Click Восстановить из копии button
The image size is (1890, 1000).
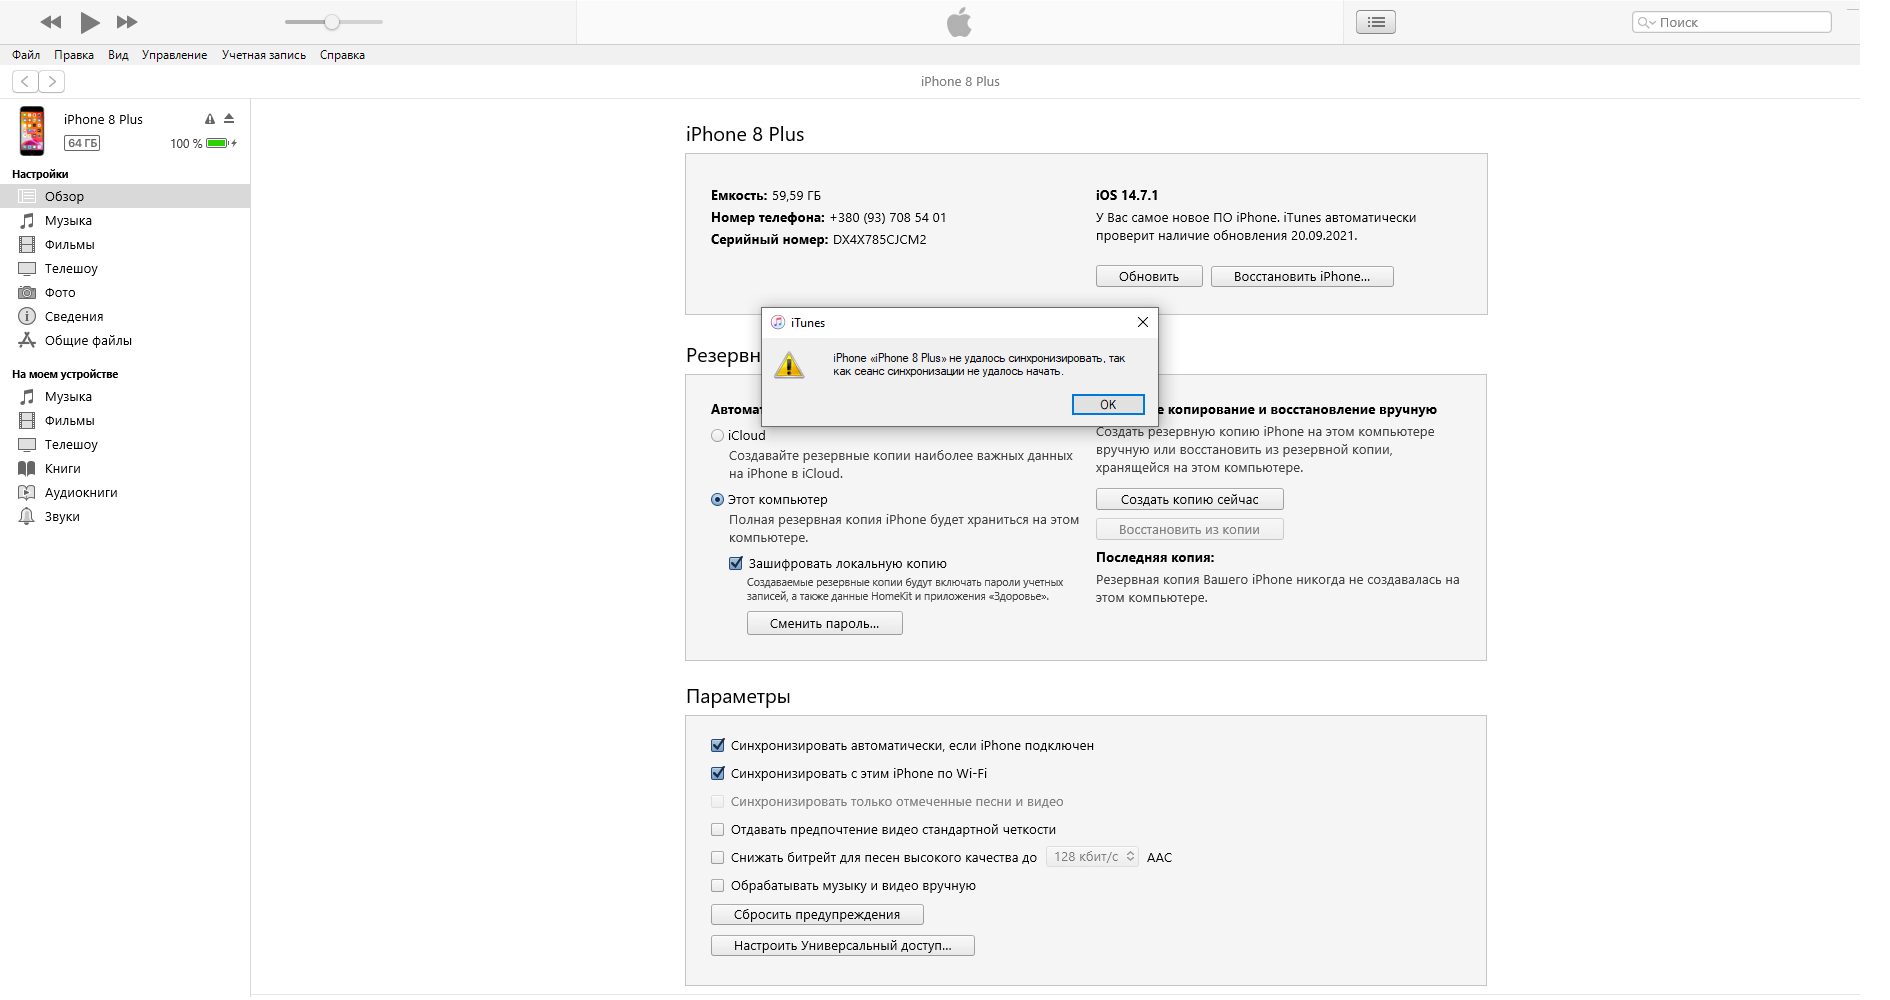1190,529
